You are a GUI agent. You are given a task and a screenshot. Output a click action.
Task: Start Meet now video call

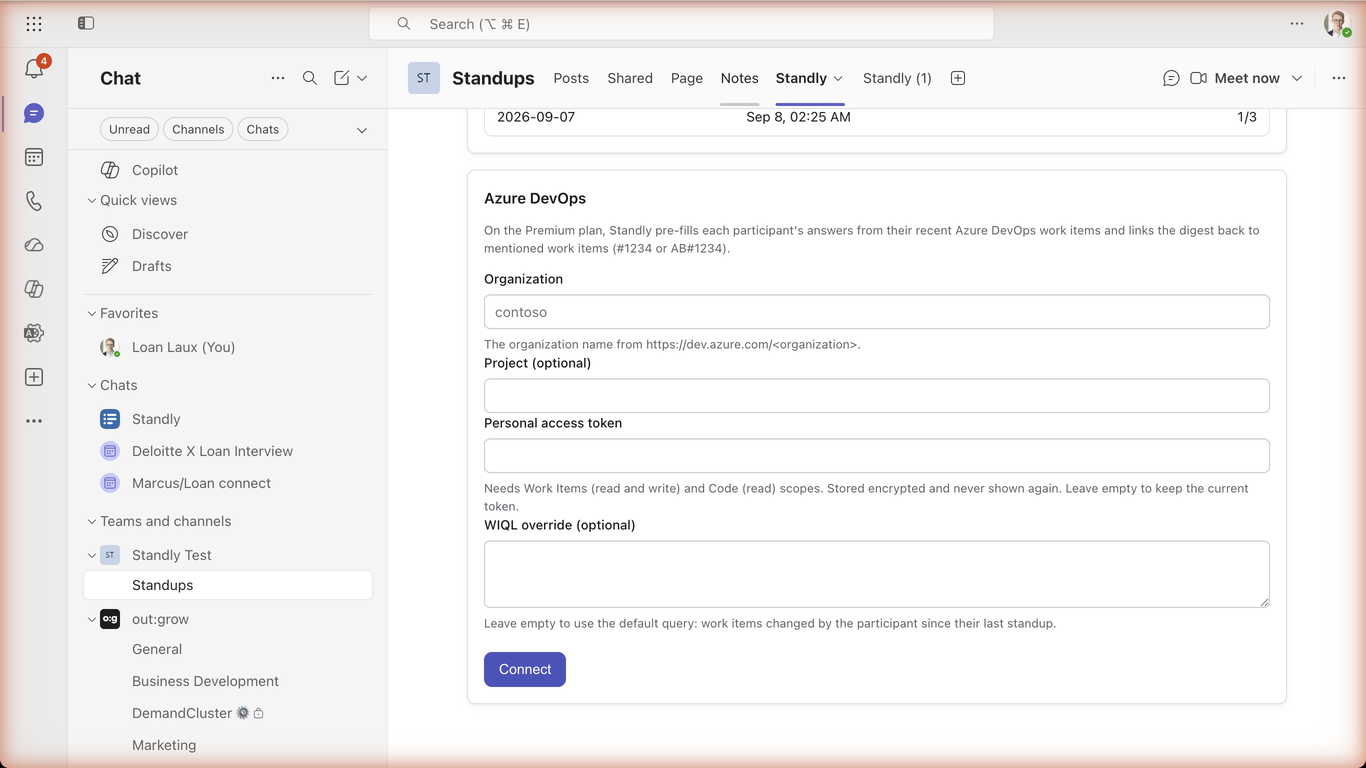pyautogui.click(x=1235, y=78)
